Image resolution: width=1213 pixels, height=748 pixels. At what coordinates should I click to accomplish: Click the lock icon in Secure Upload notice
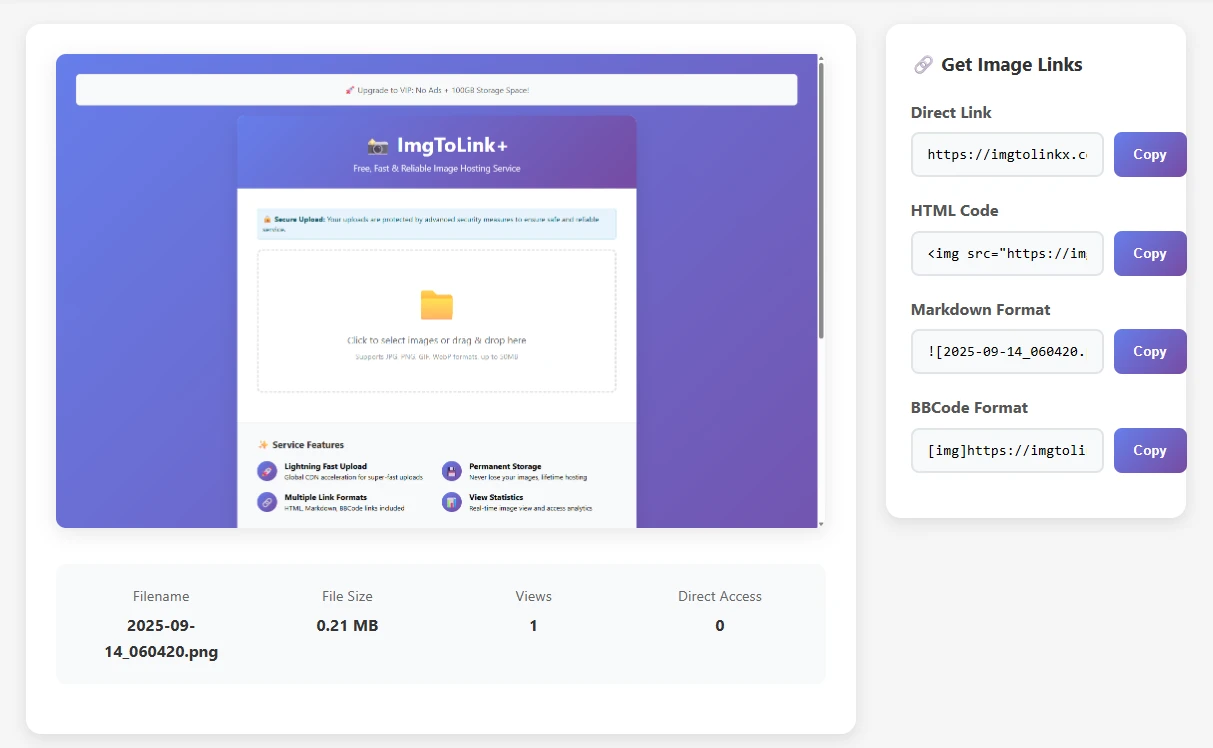tap(267, 218)
